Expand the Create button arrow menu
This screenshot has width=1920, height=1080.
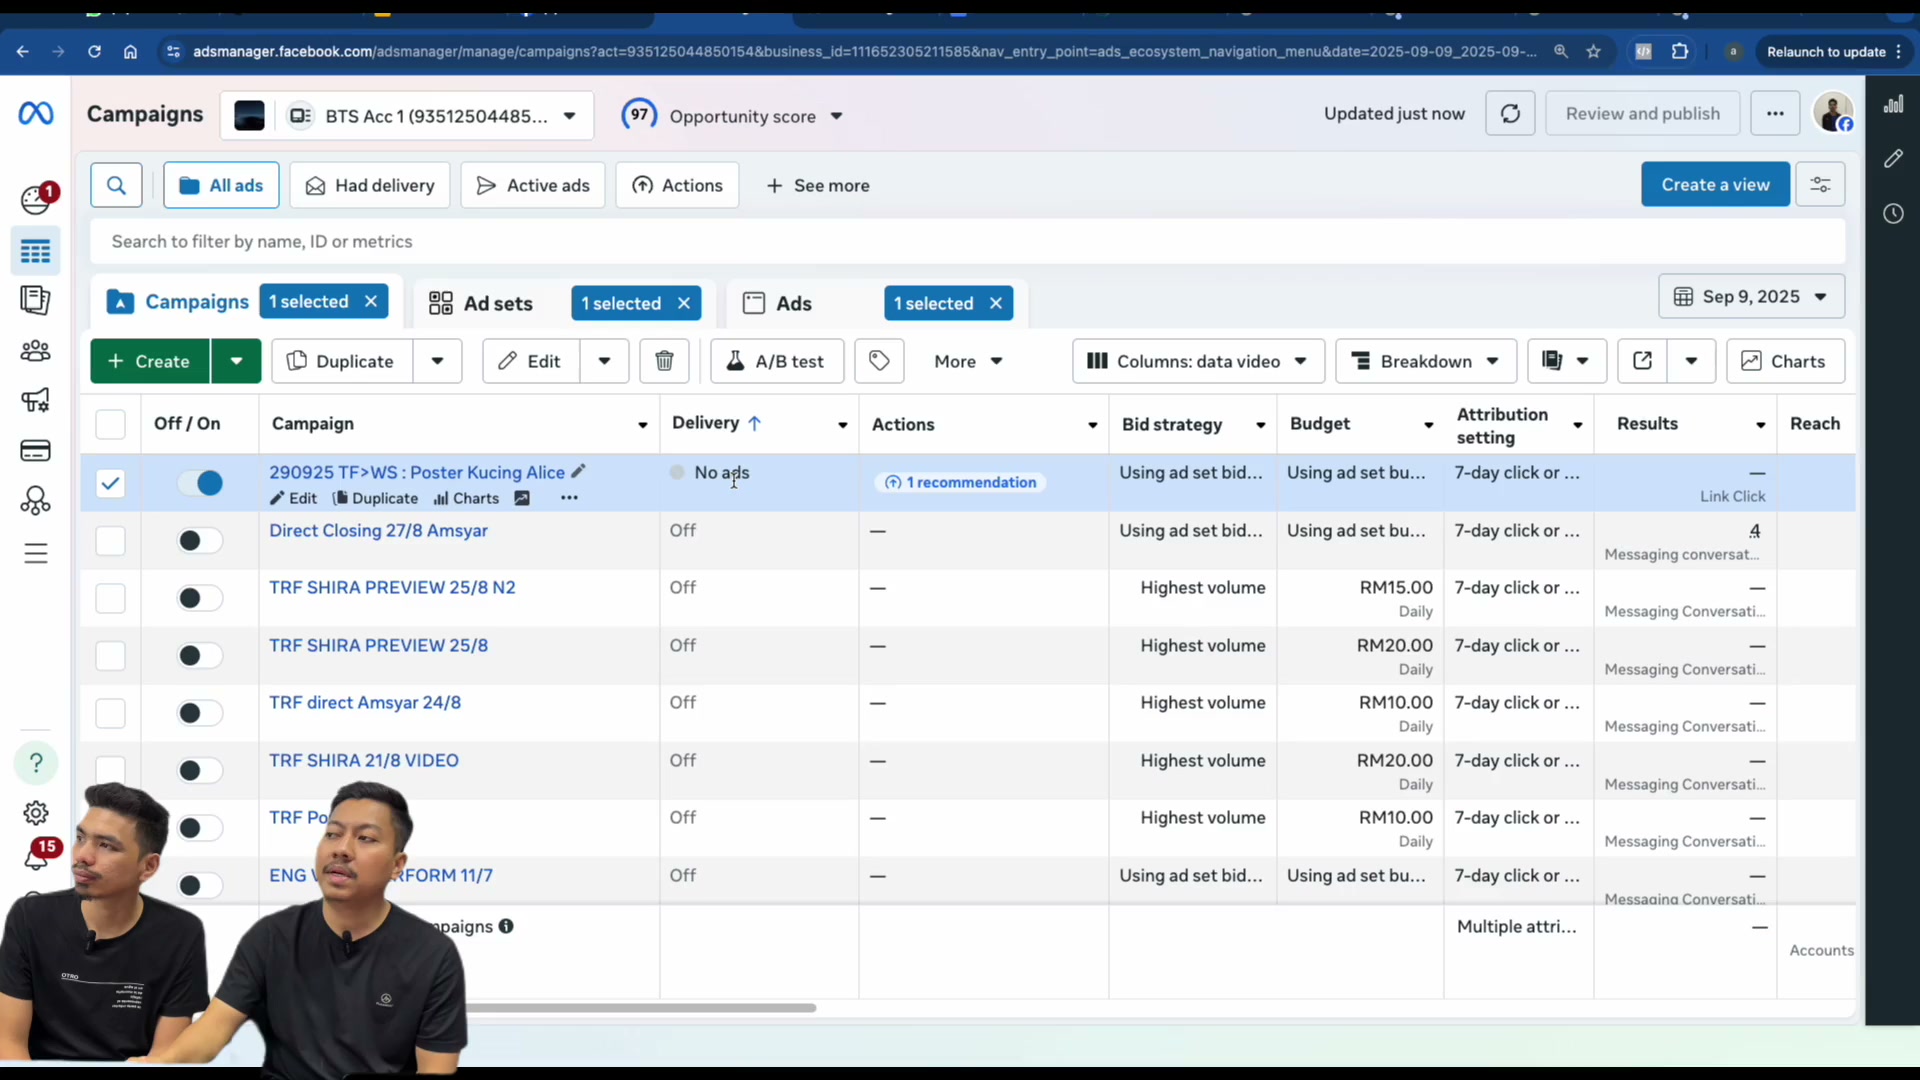pos(236,361)
